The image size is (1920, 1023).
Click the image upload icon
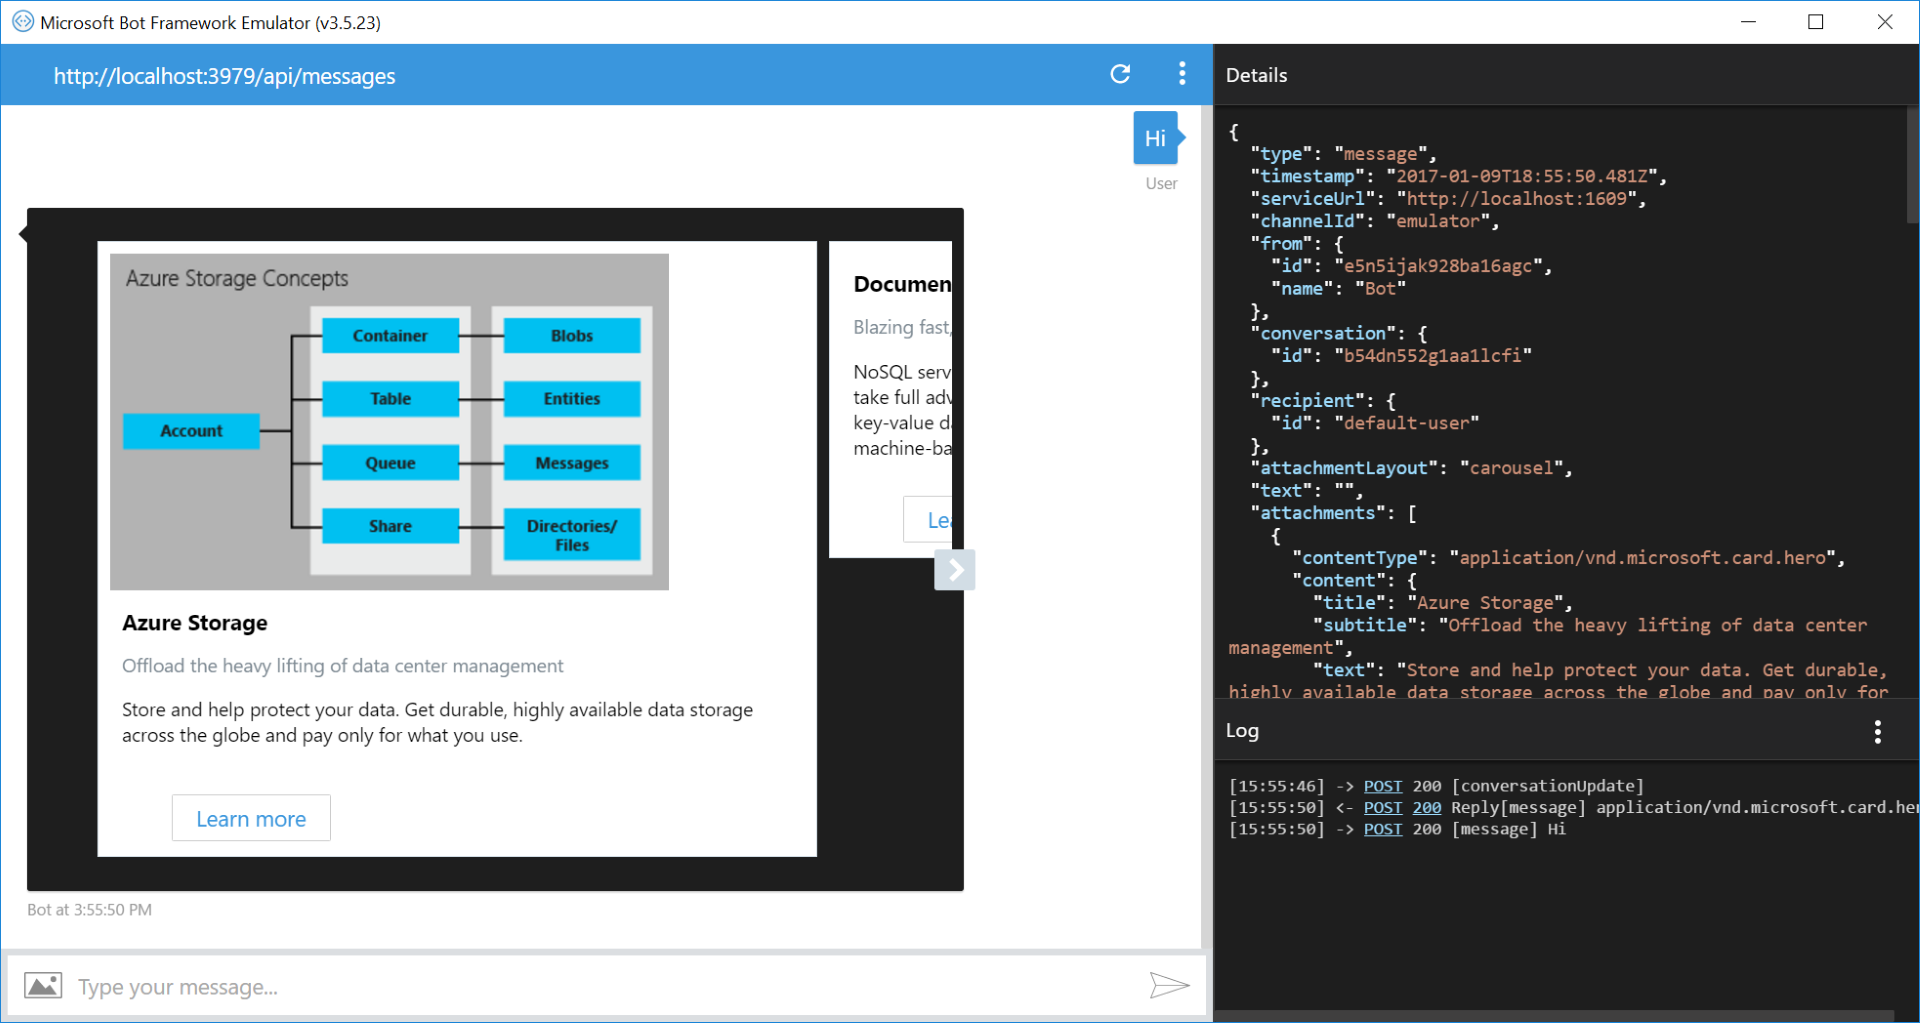coord(43,986)
